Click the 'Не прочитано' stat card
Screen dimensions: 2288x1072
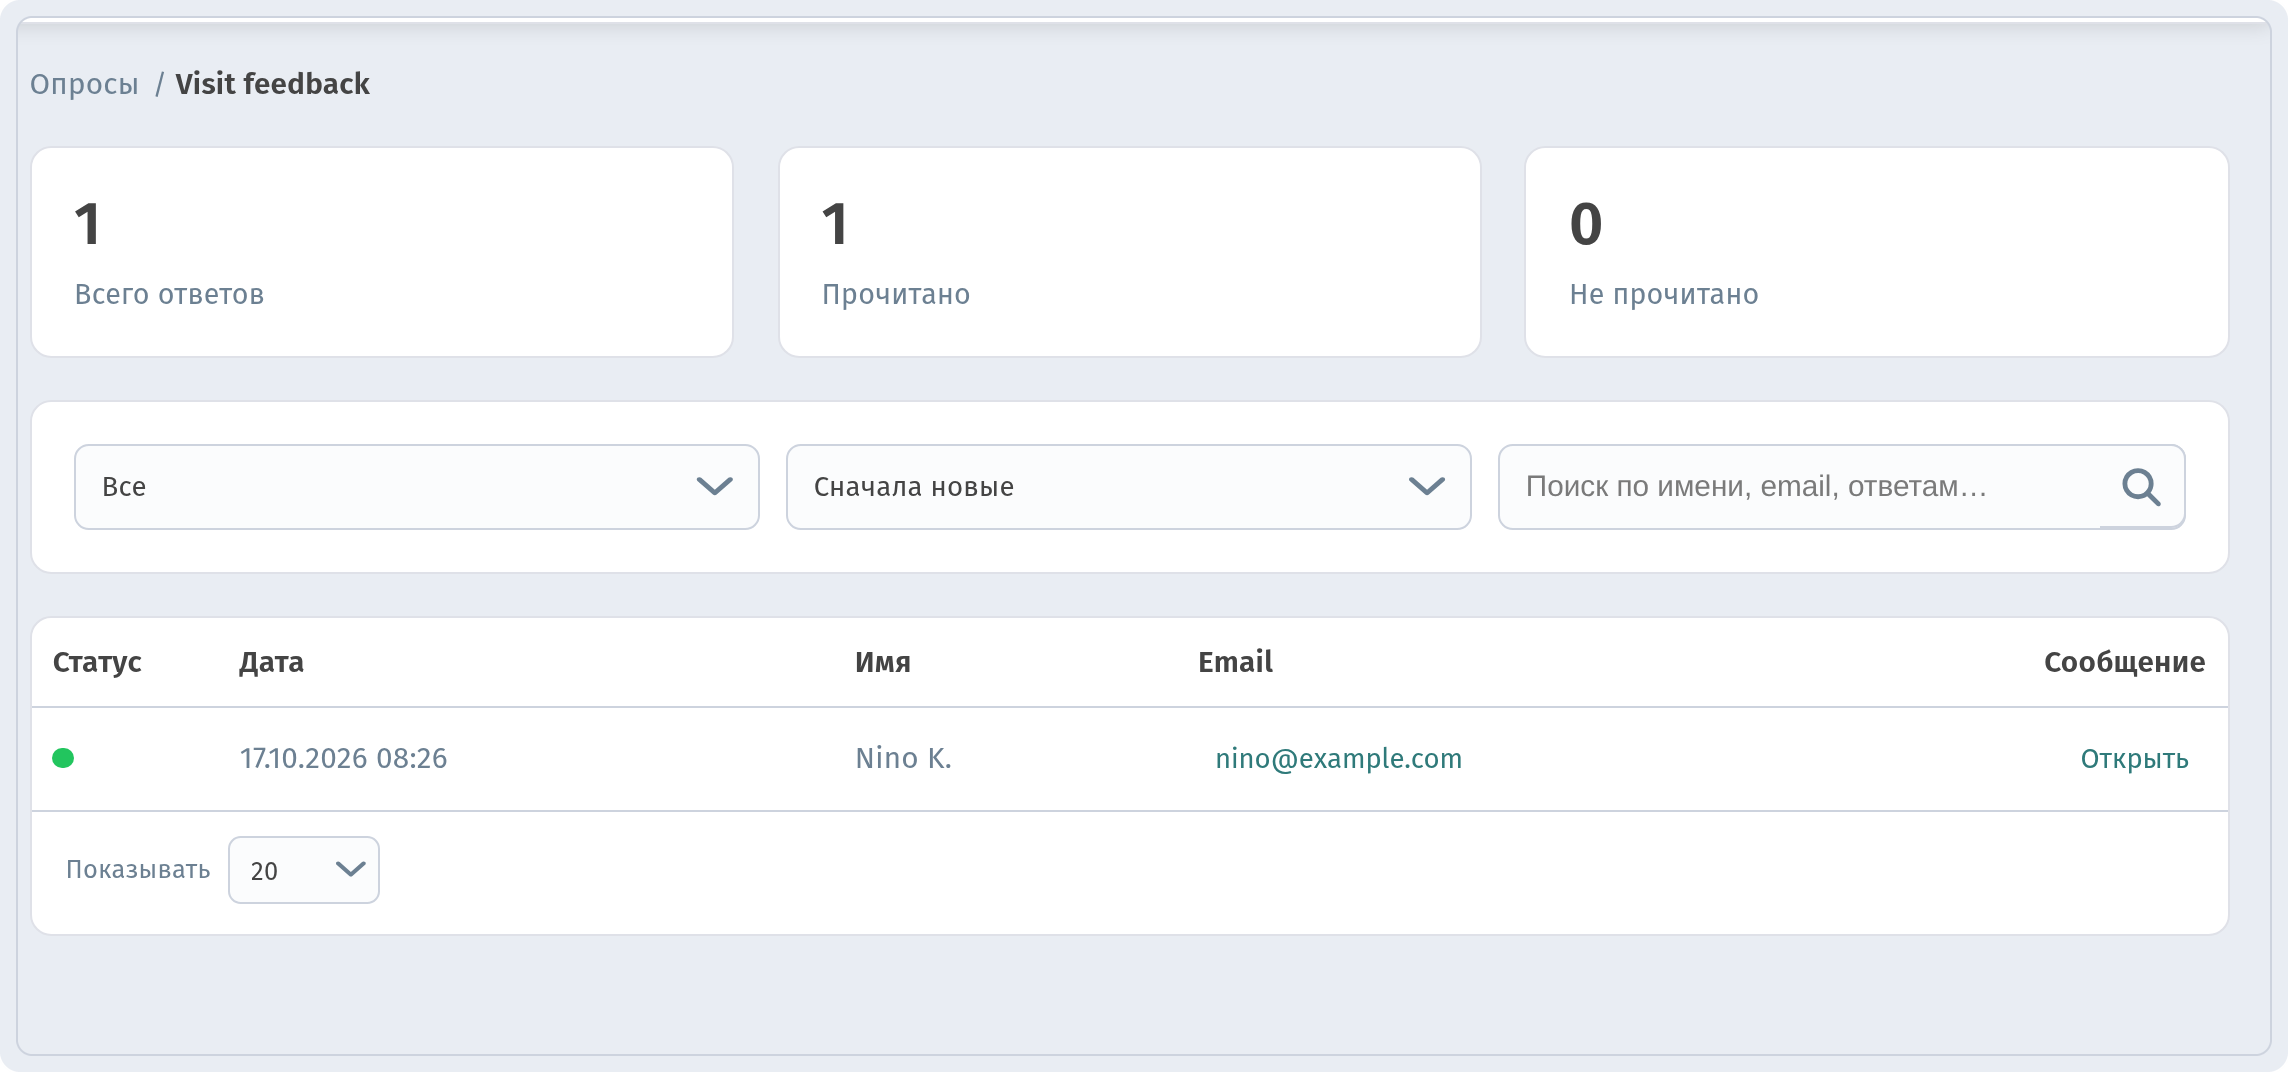(x=1876, y=252)
